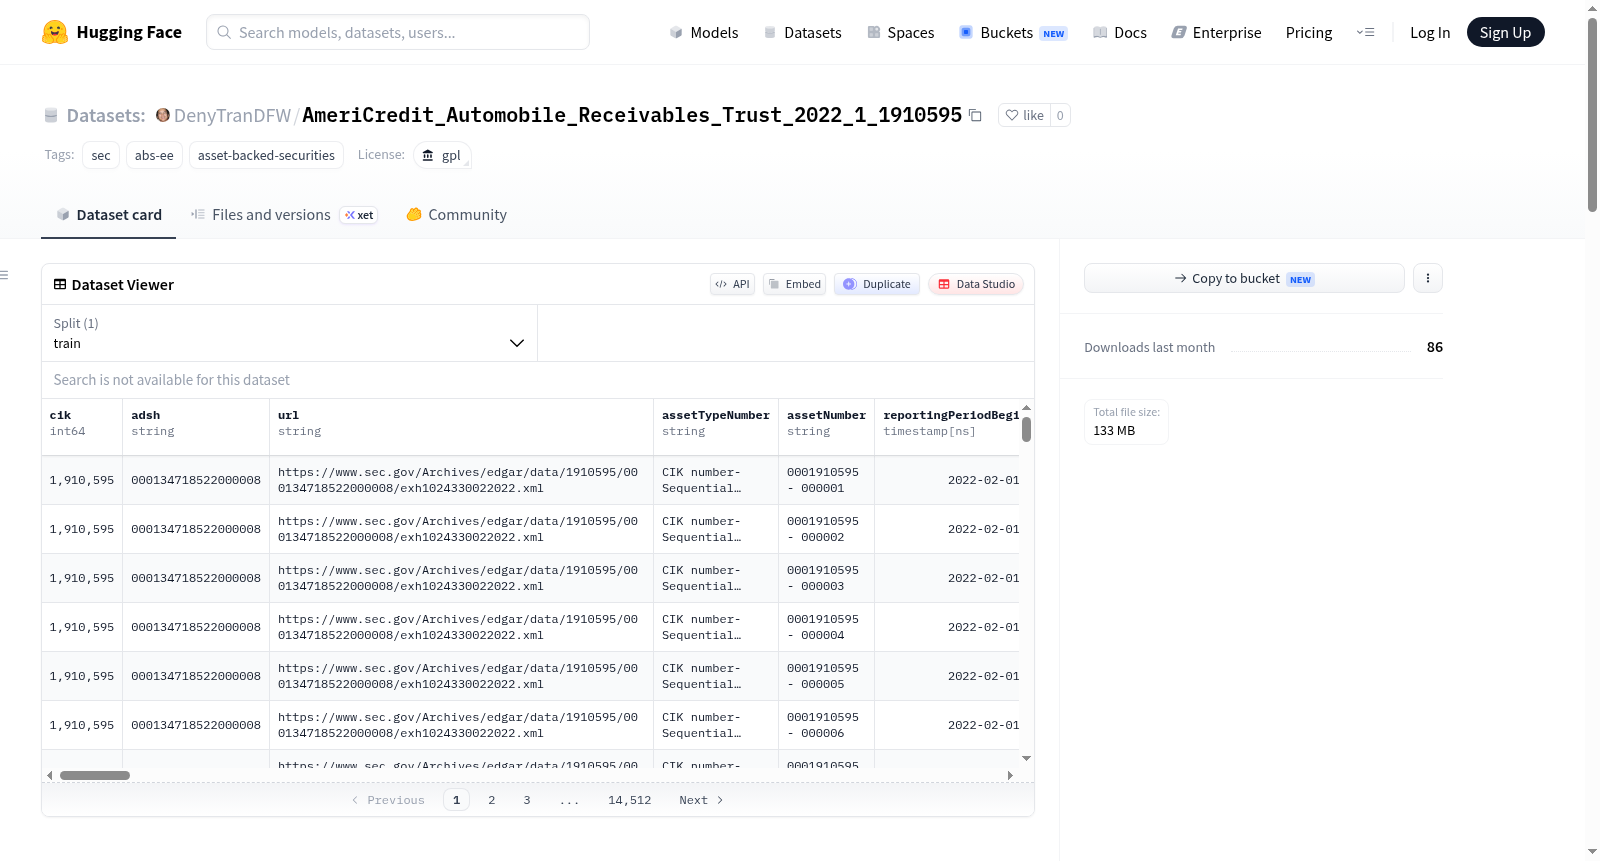Click the 'sec' tag

[x=101, y=155]
